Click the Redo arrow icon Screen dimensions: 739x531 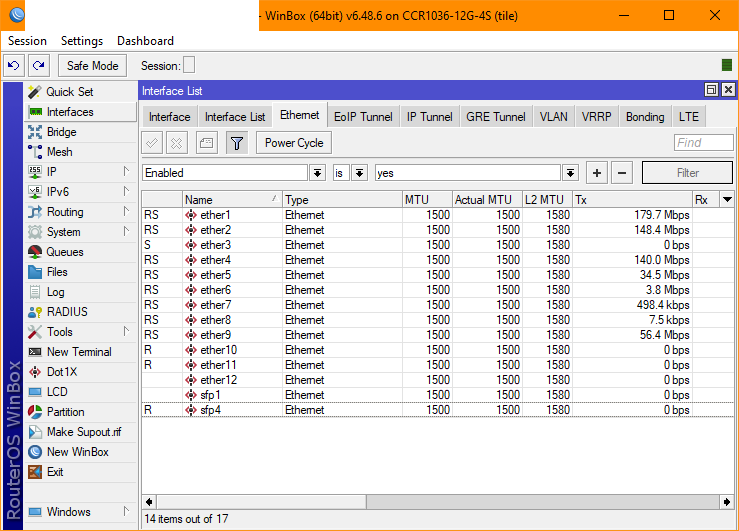click(39, 65)
